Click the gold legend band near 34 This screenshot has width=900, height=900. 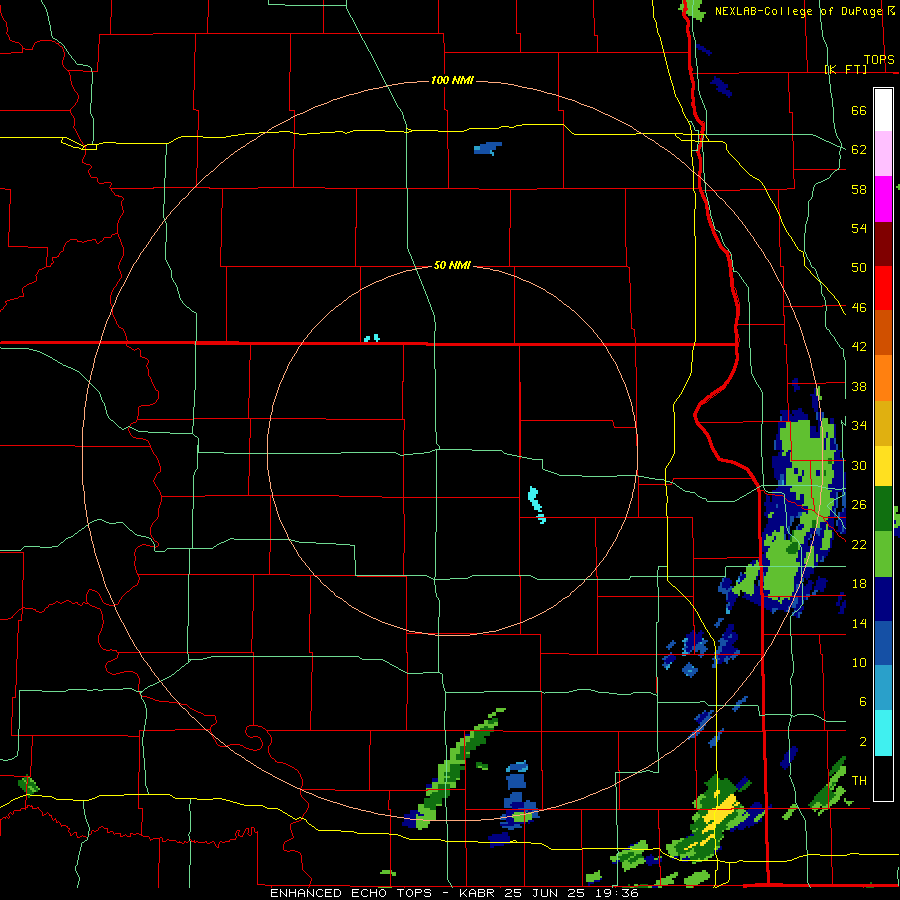(883, 424)
